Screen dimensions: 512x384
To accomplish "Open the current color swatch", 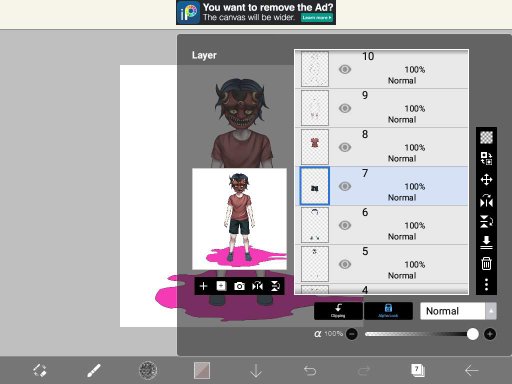I will click(x=202, y=370).
